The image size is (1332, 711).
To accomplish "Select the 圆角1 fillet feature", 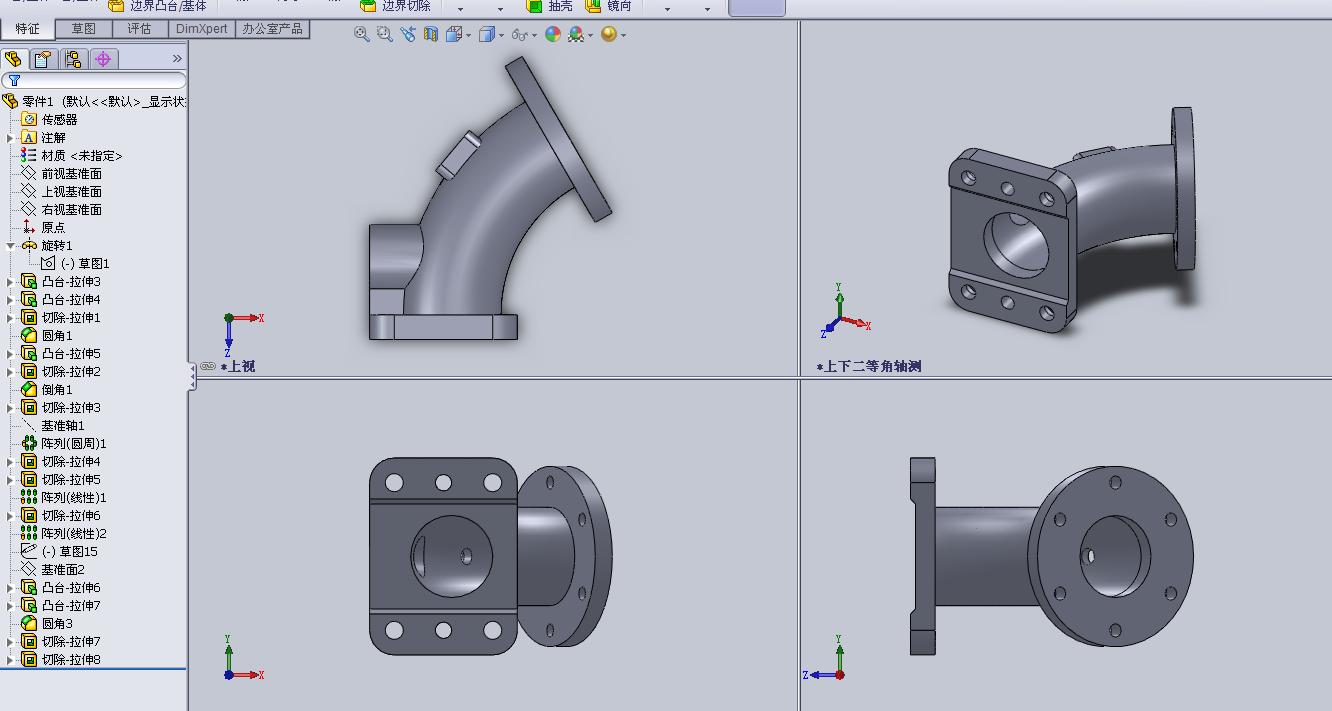I will 47,335.
